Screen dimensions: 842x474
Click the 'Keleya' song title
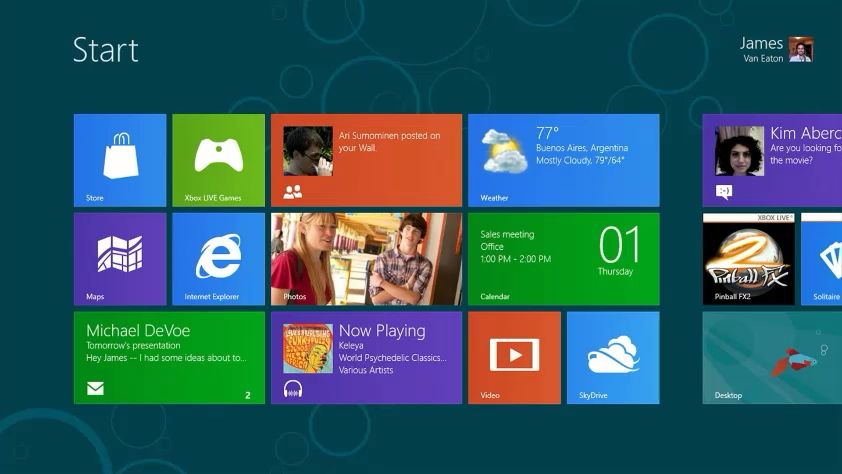(x=351, y=345)
